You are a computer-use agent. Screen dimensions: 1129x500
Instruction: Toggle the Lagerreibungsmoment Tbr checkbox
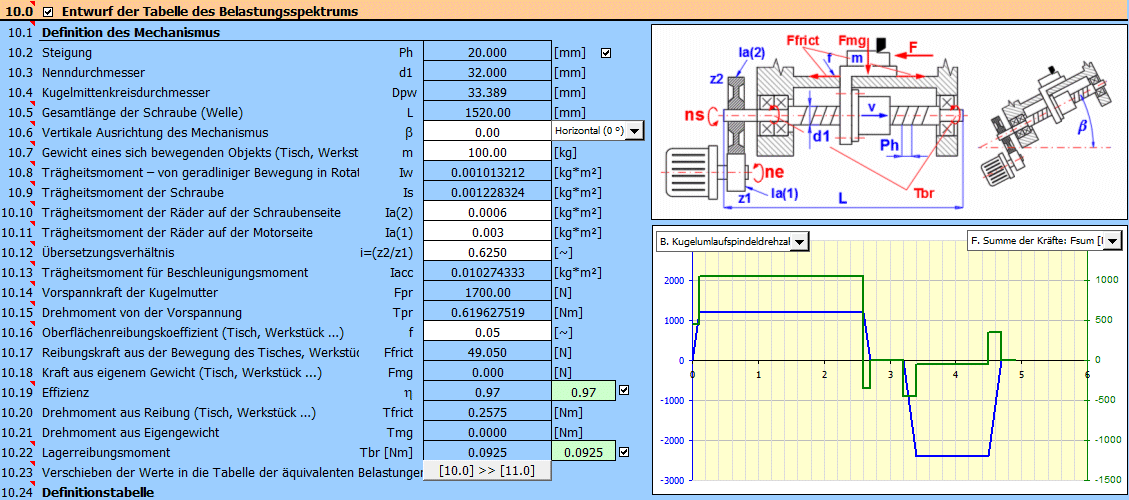pyautogui.click(x=624, y=452)
